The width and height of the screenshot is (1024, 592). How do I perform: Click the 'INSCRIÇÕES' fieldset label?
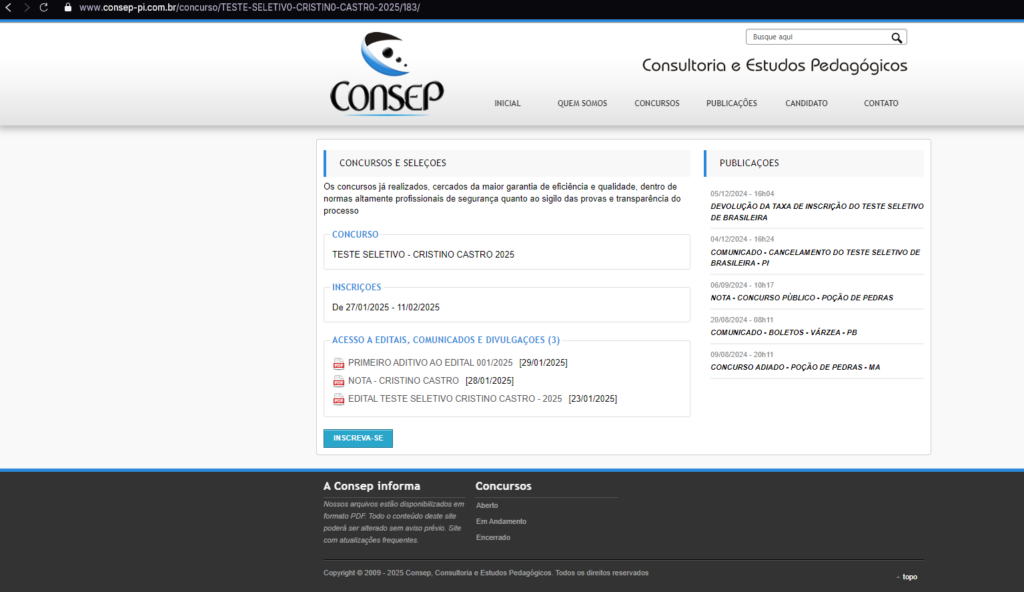(x=357, y=287)
